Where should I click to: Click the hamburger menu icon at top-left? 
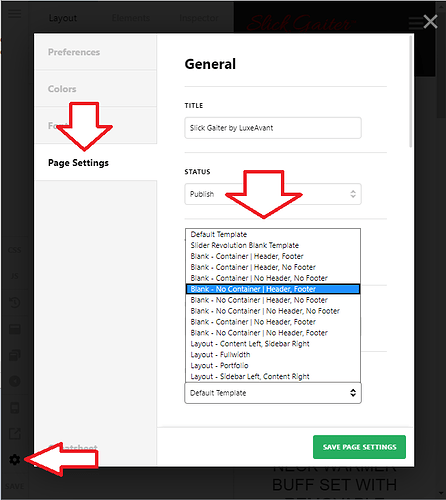(x=15, y=14)
